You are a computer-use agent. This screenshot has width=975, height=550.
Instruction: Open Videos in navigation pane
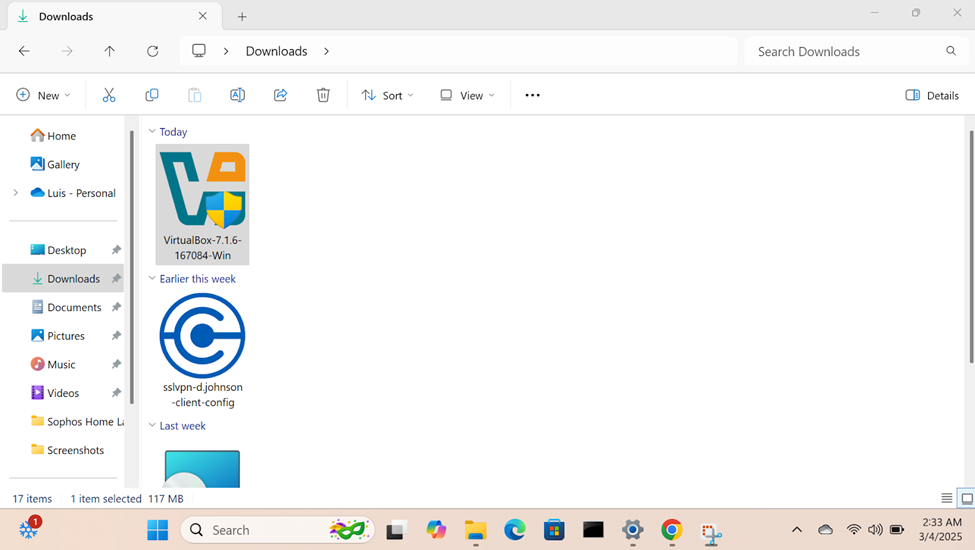pos(62,393)
